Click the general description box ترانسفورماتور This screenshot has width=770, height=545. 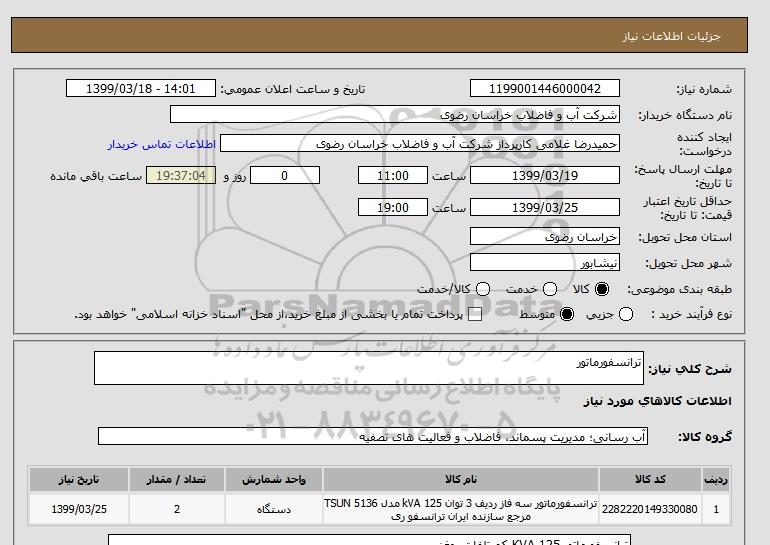(369, 368)
